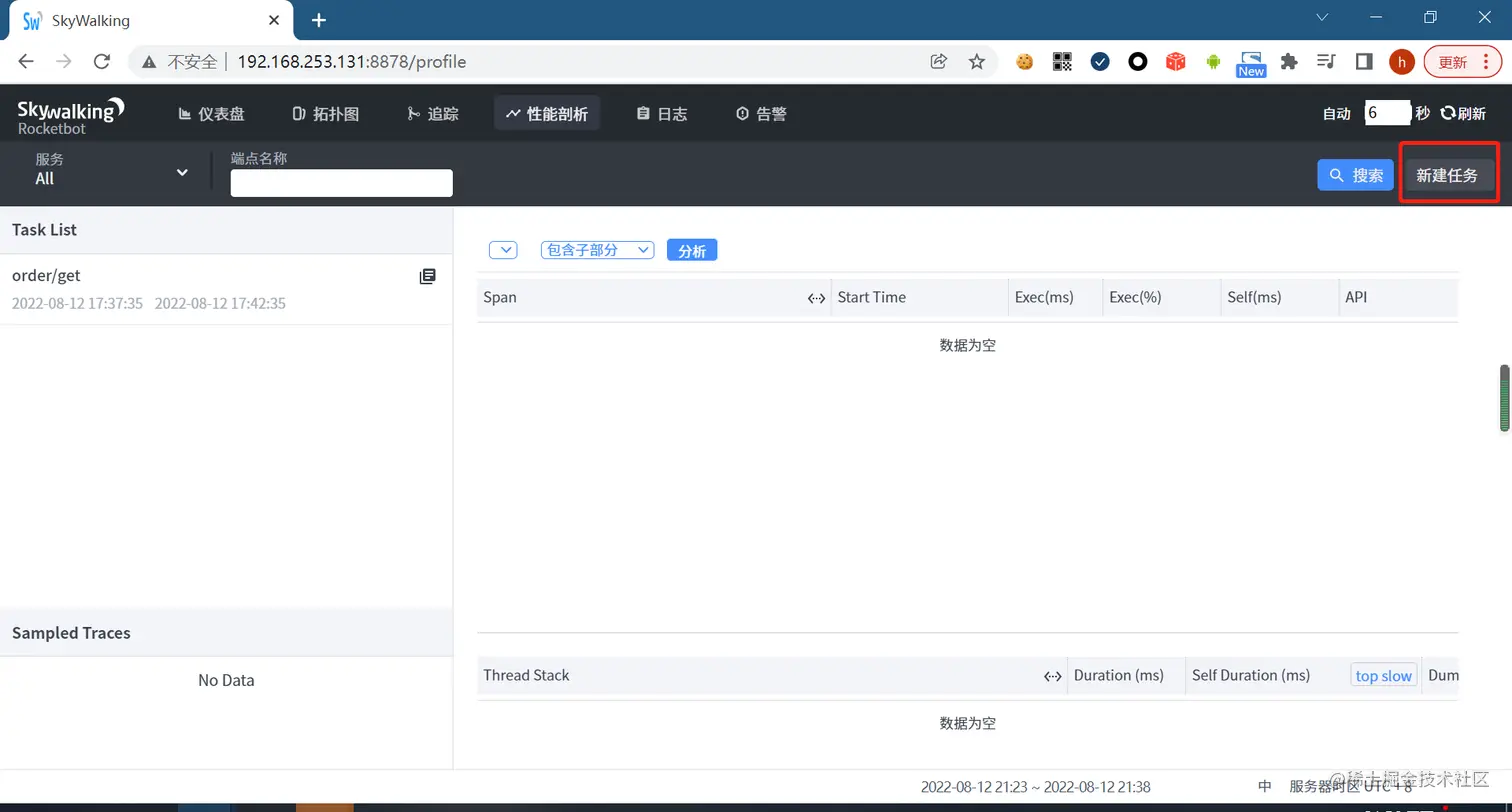Click the 搜索 search button
This screenshot has width=1512, height=812.
click(x=1355, y=175)
